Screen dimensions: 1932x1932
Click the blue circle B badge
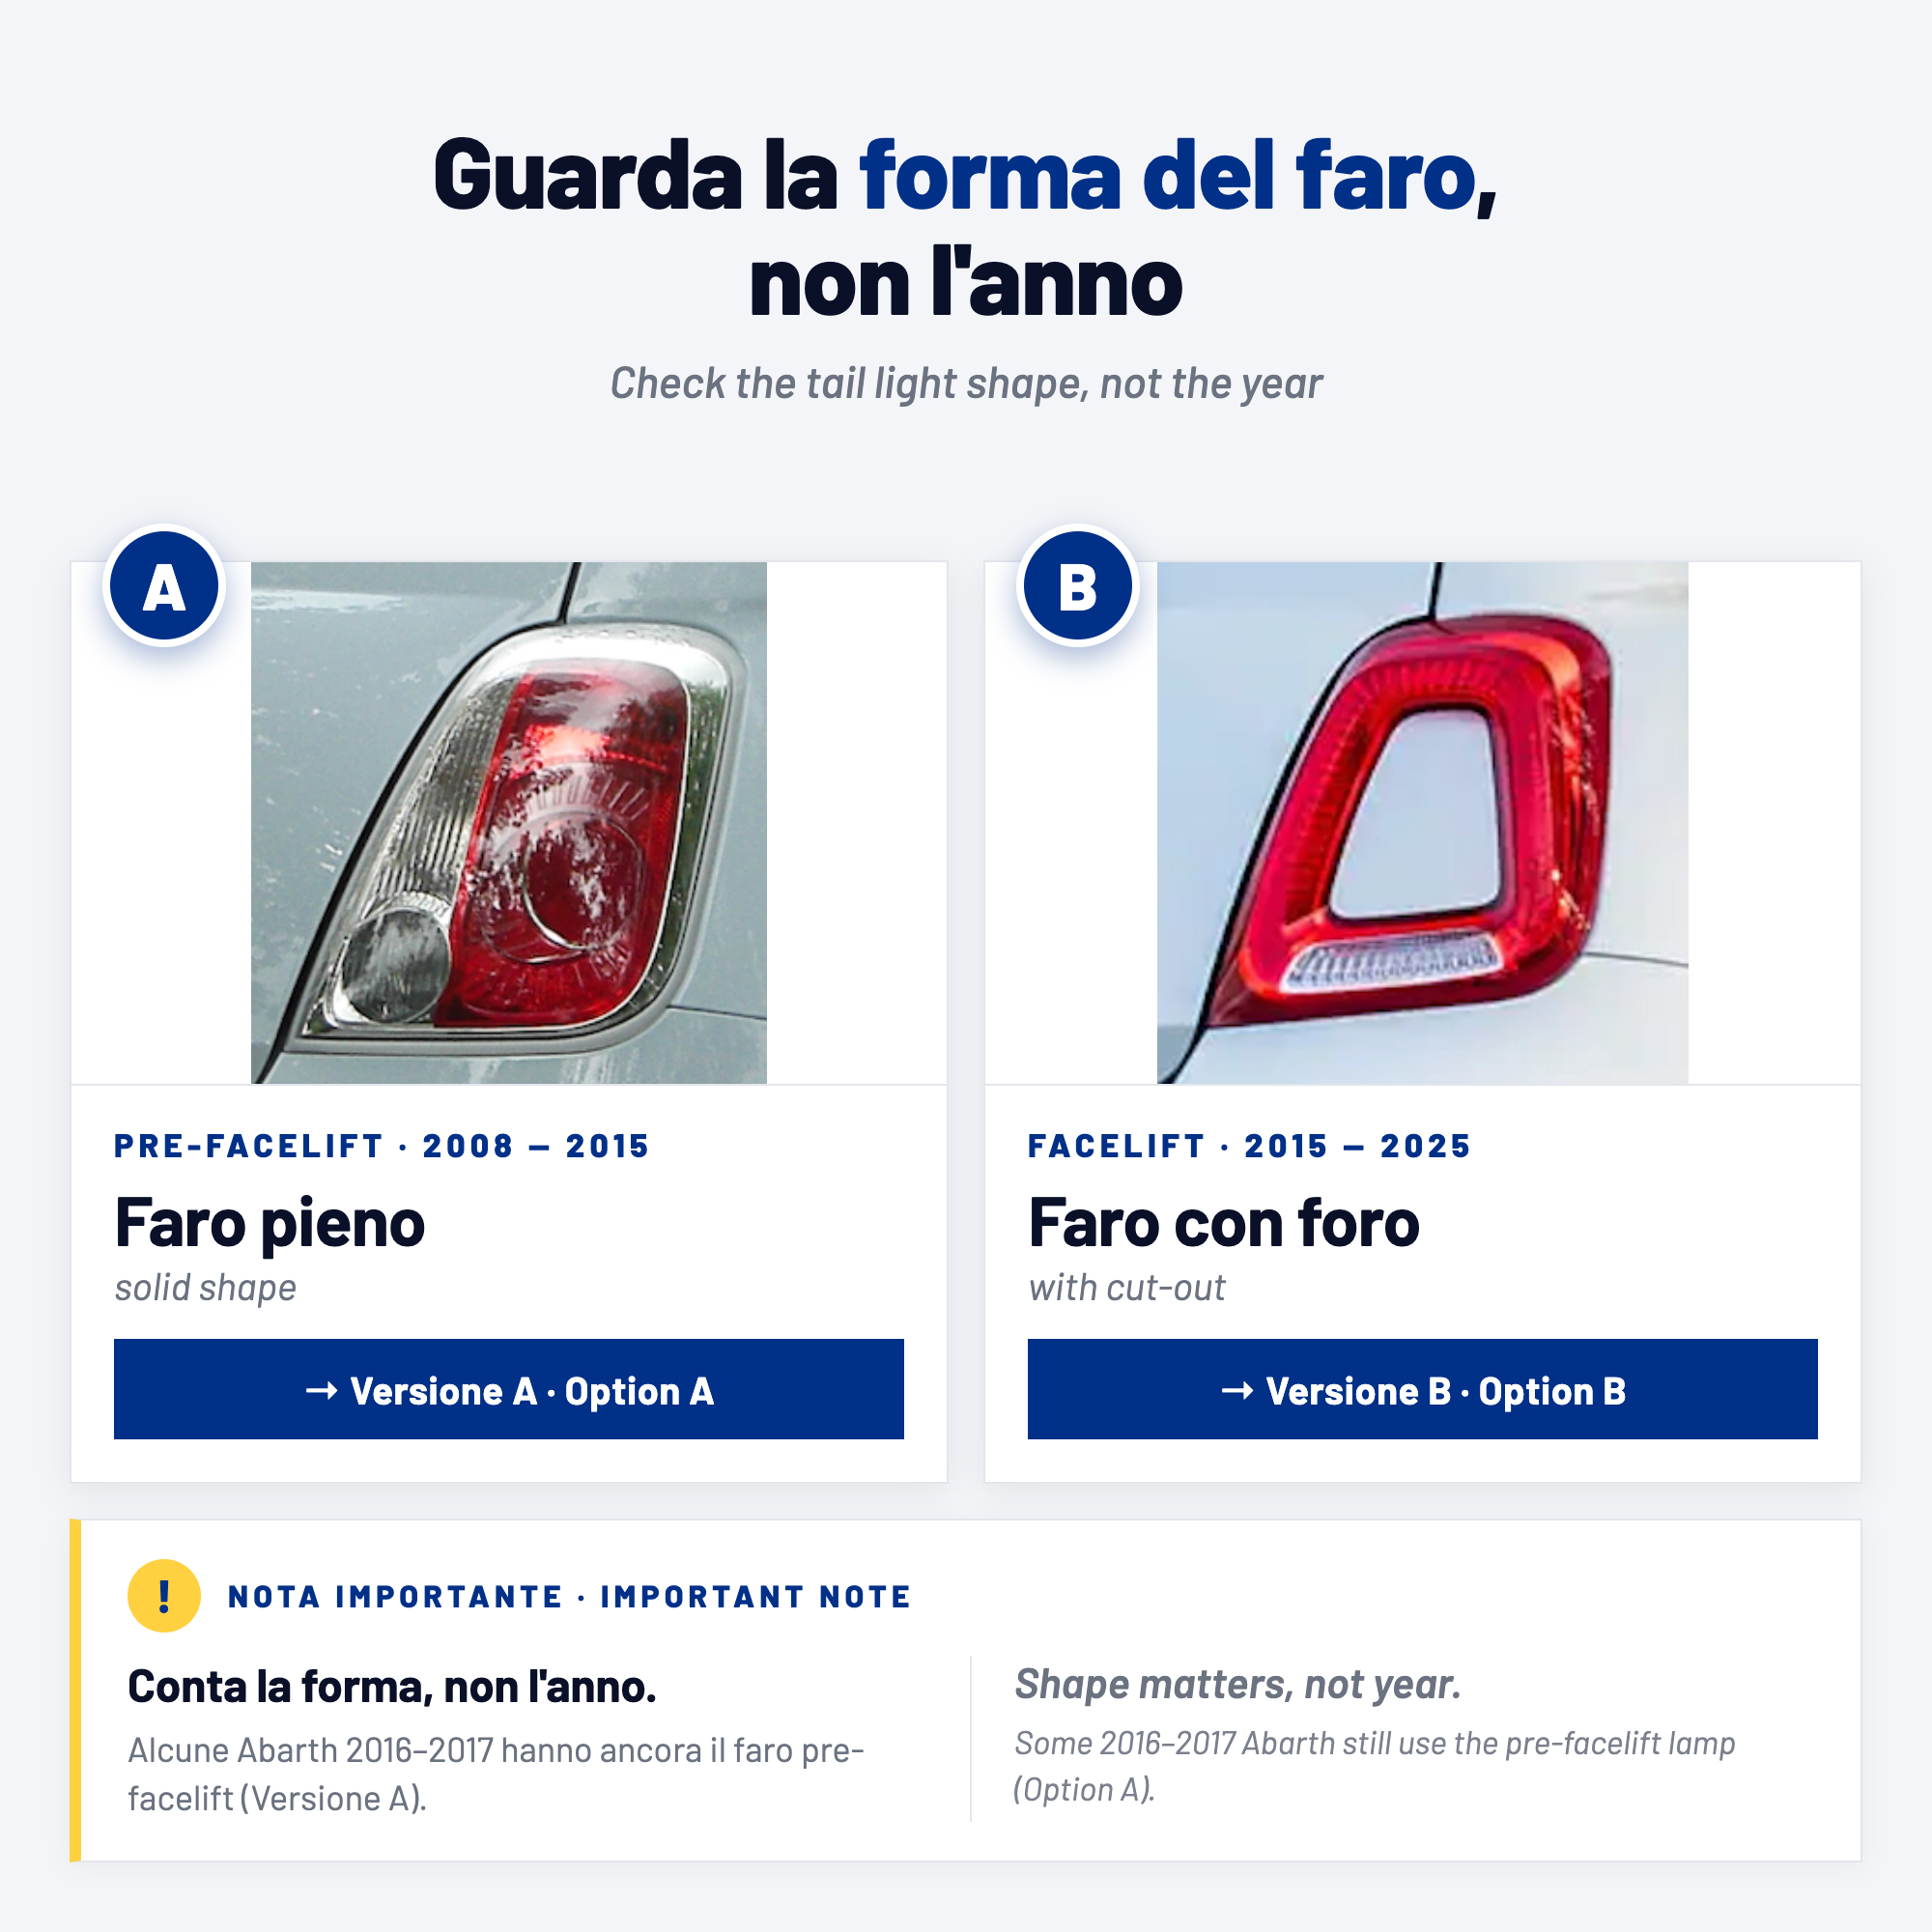1078,586
